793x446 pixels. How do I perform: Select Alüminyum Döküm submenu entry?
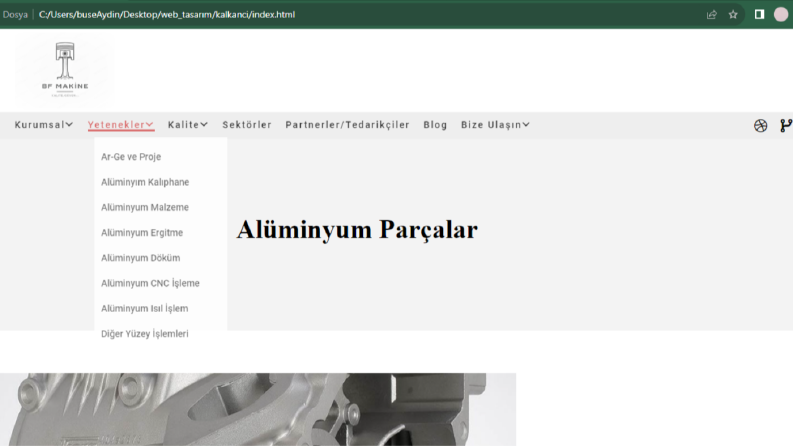[x=141, y=258]
